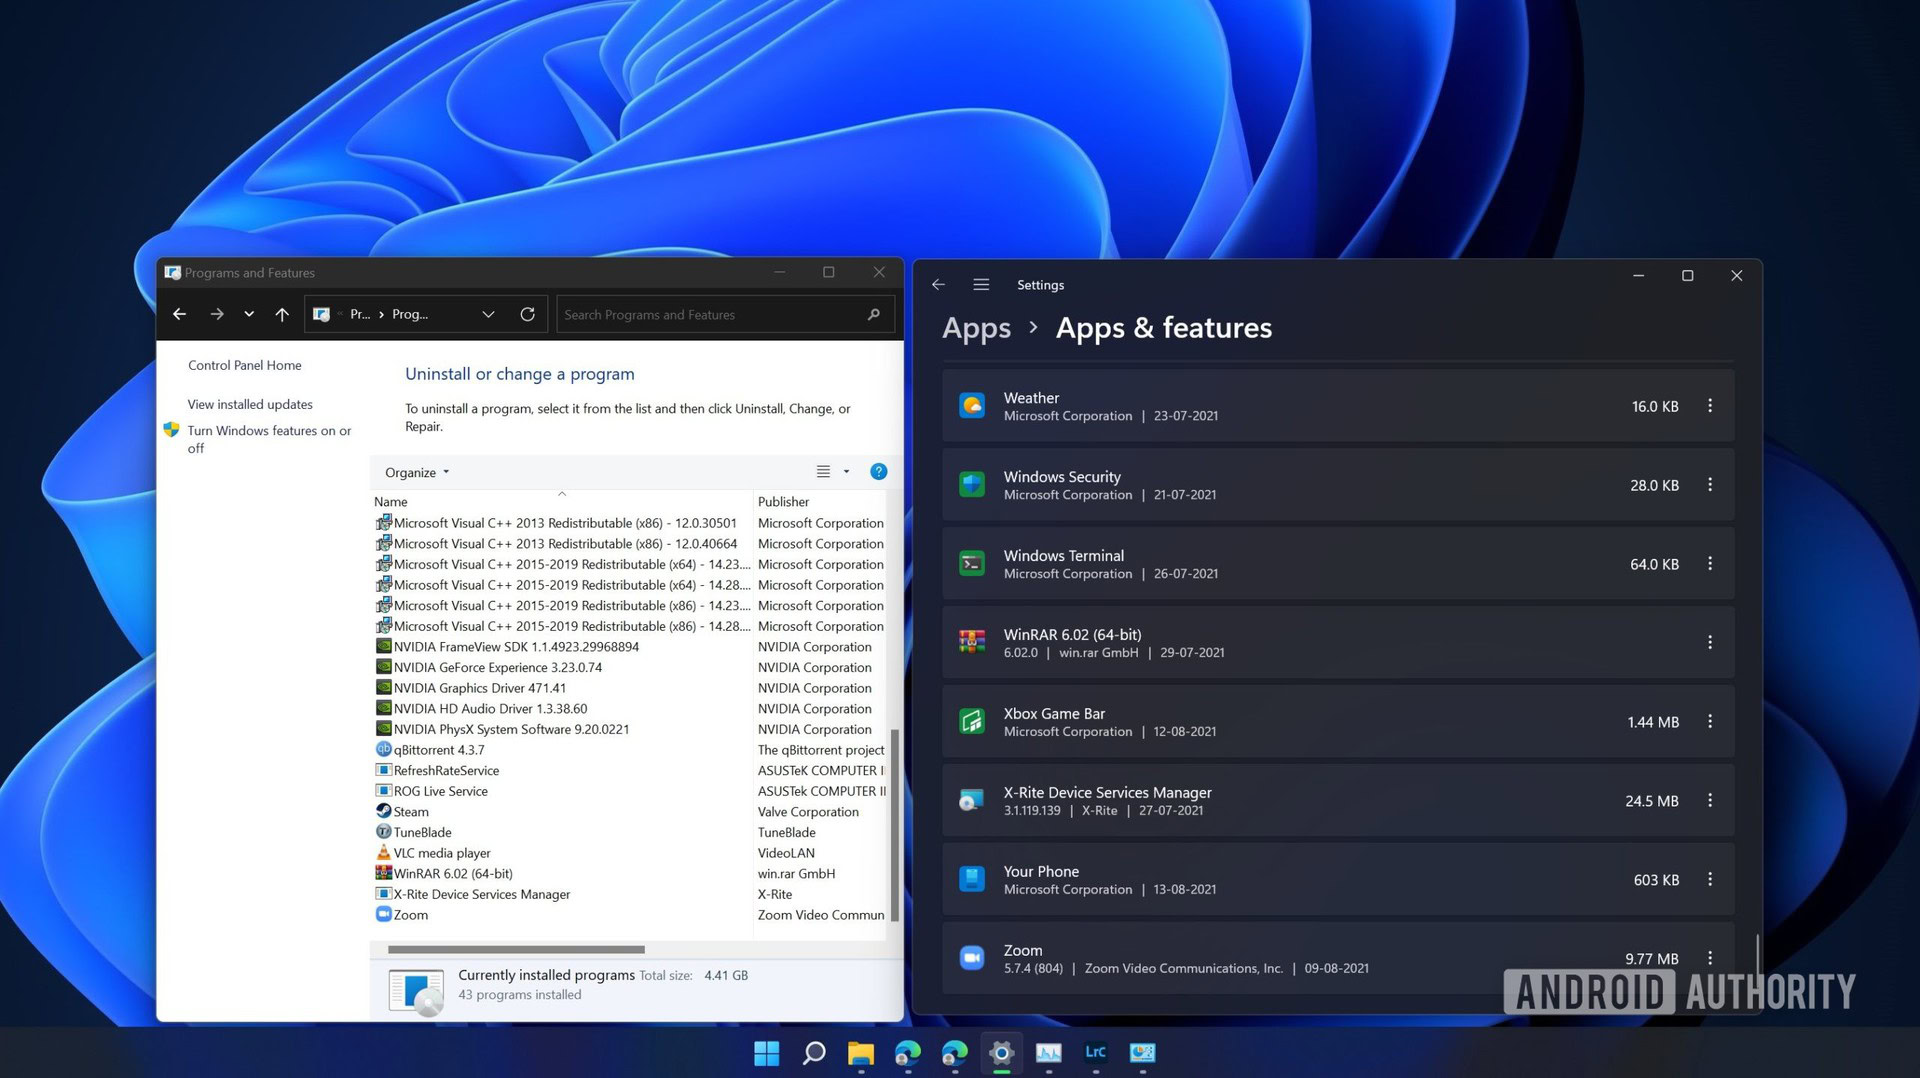Screen dimensions: 1920x1078
Task: Click the Search Programs and Features field
Action: (x=710, y=314)
